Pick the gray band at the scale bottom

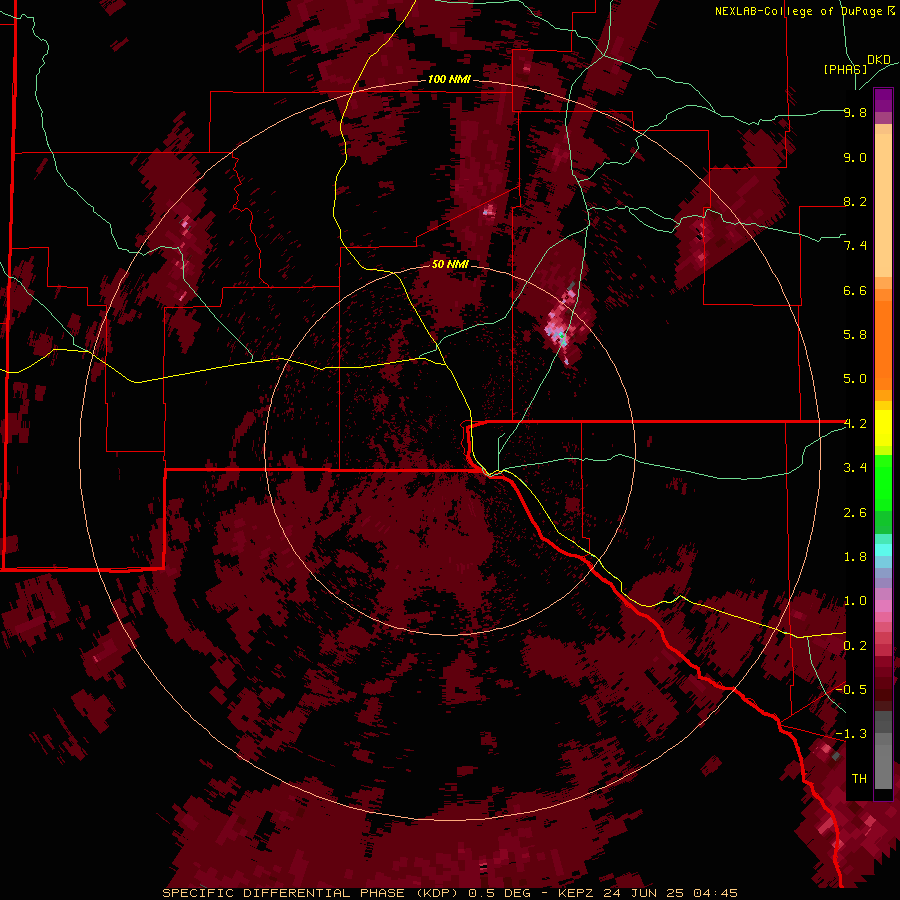[x=883, y=752]
